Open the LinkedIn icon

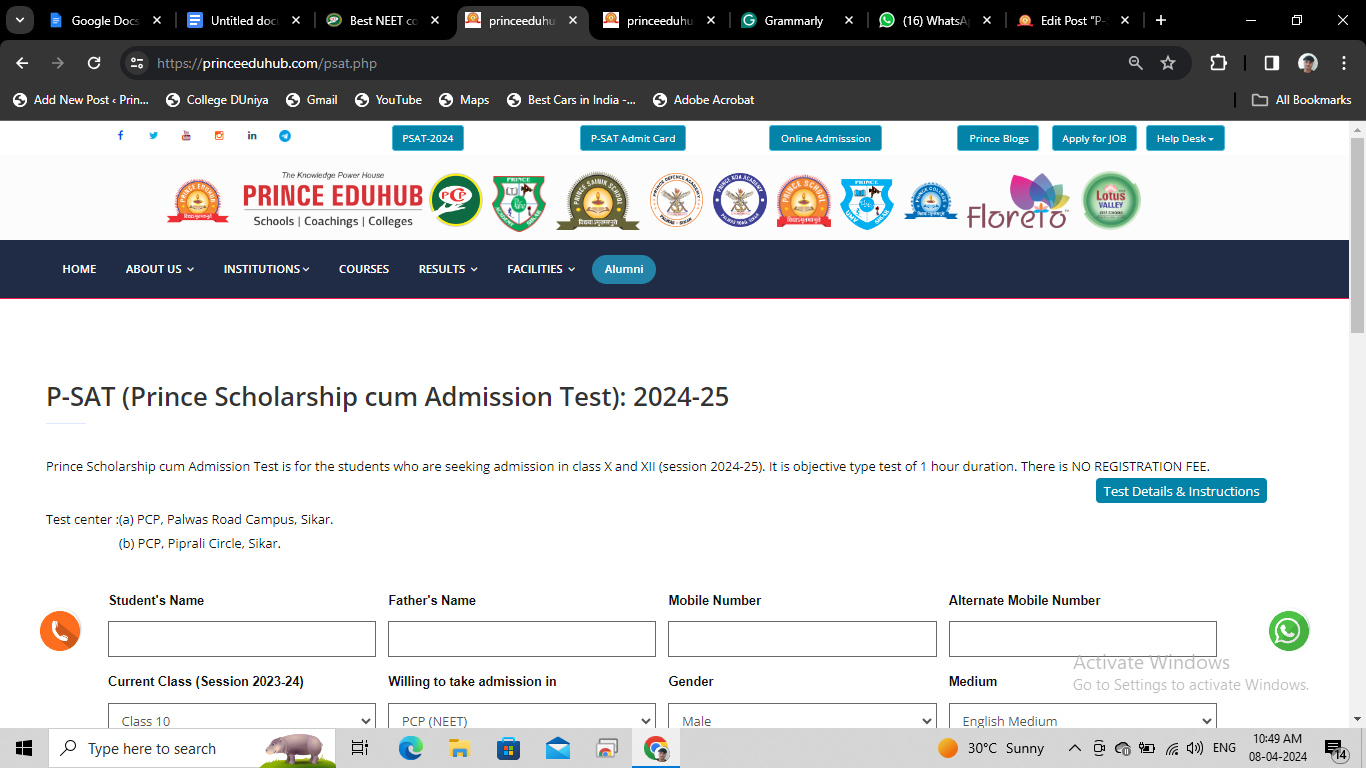click(x=252, y=136)
